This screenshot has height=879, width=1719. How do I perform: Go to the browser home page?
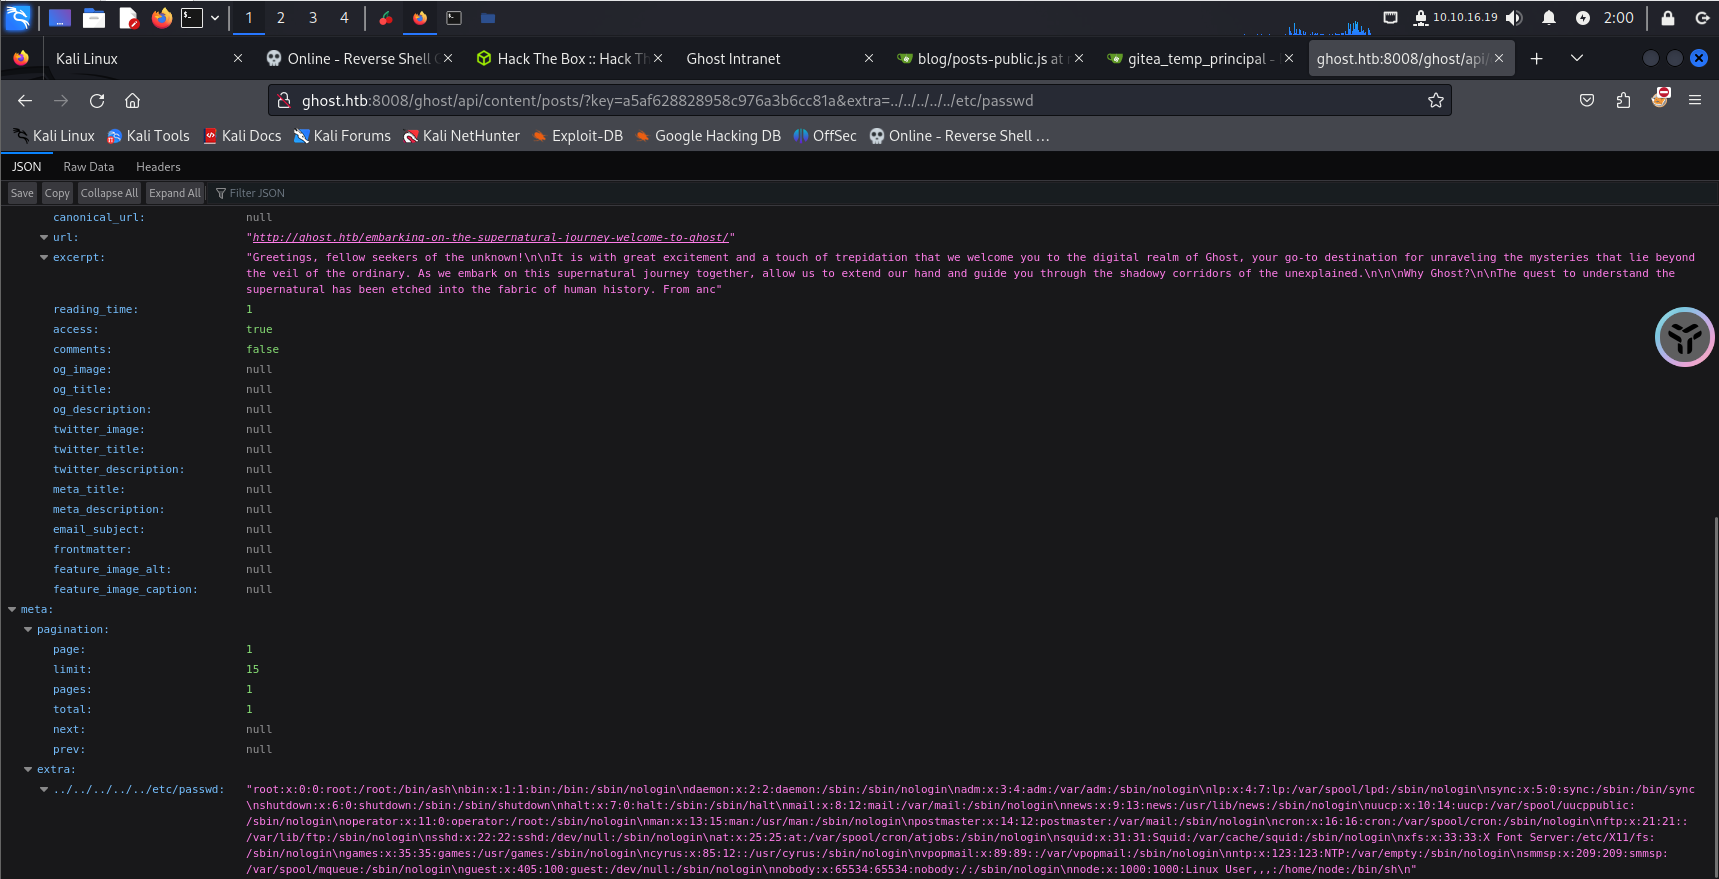(x=132, y=100)
